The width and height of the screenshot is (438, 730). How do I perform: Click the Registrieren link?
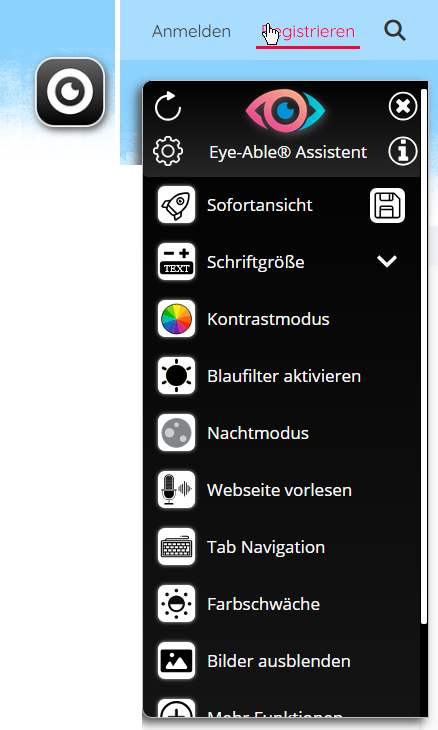pos(308,31)
